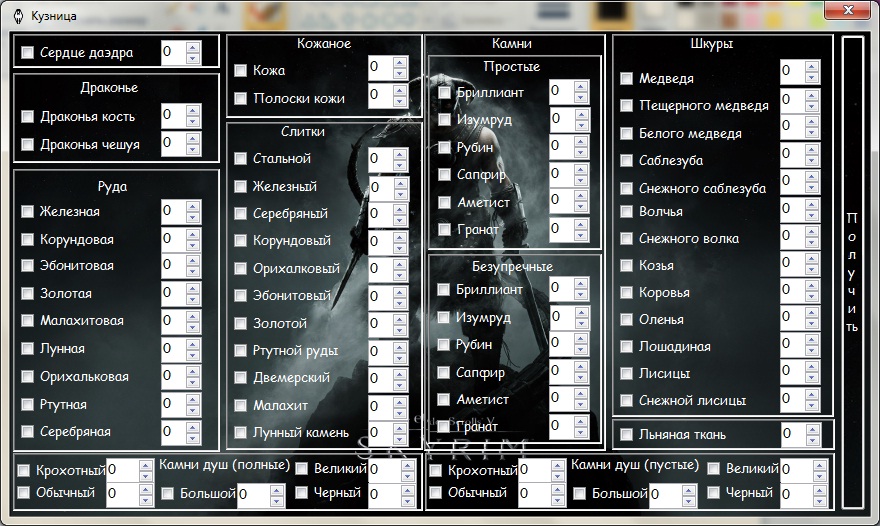Screen dimensions: 880x526
Task: Decrease the Орихалковая ore count
Action: [193, 382]
